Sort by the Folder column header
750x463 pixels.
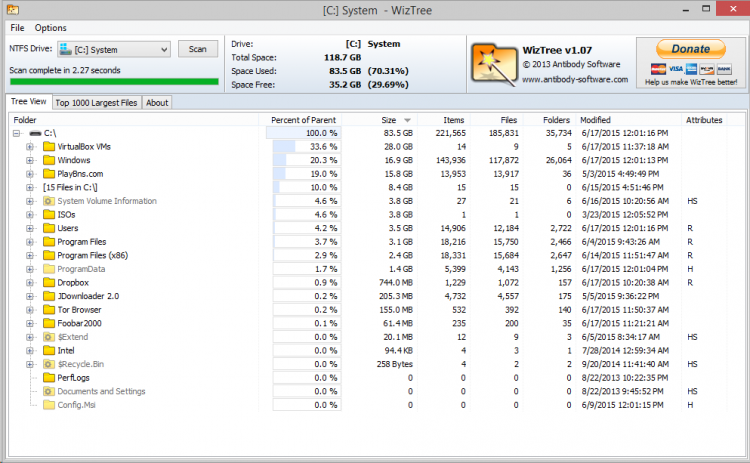click(x=25, y=120)
